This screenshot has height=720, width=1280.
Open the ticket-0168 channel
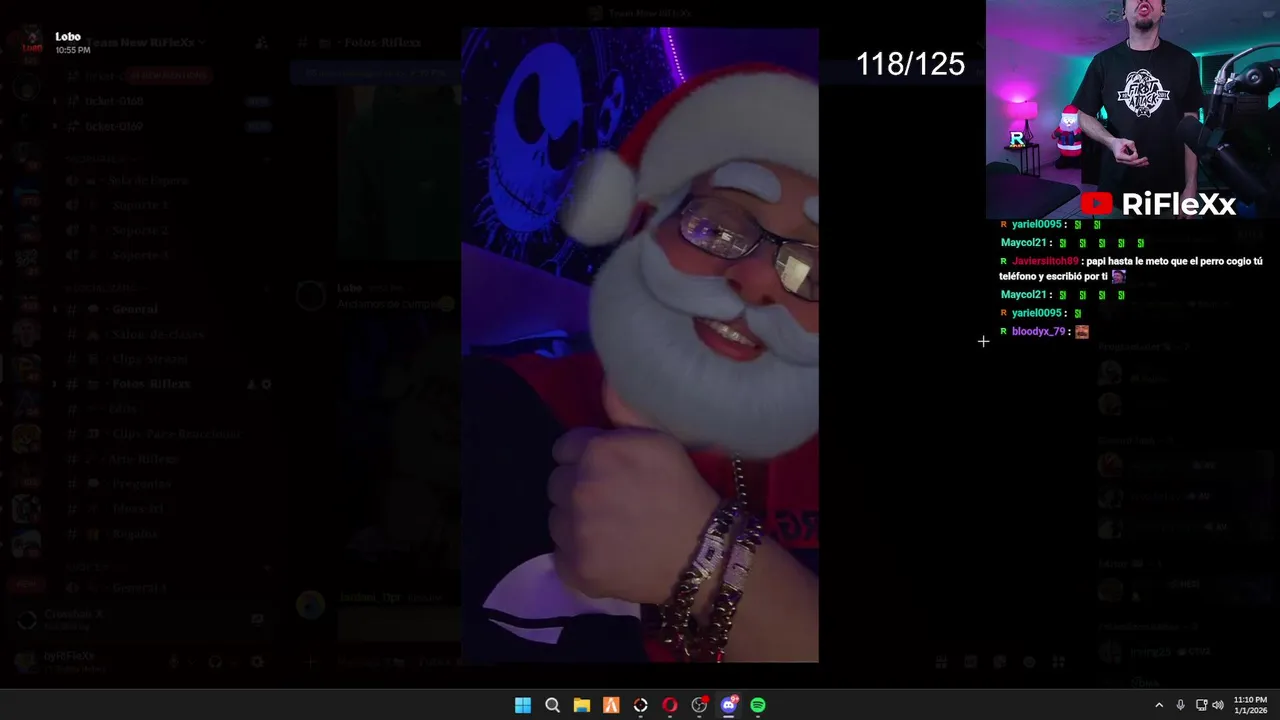point(114,101)
